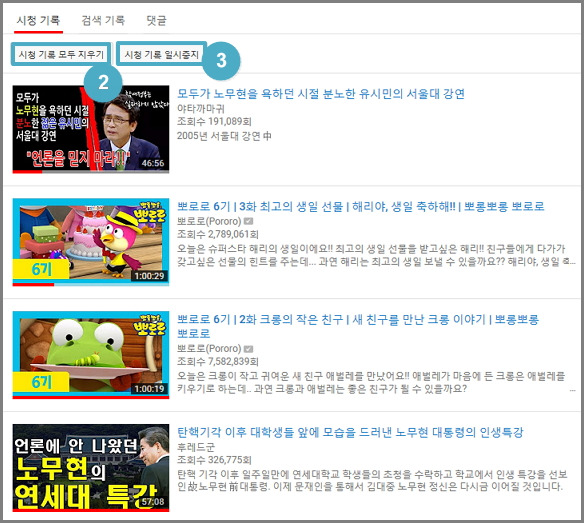Click verified badge next to 3화 Pororo channel
Image resolution: width=584 pixels, height=523 pixels.
[x=248, y=221]
